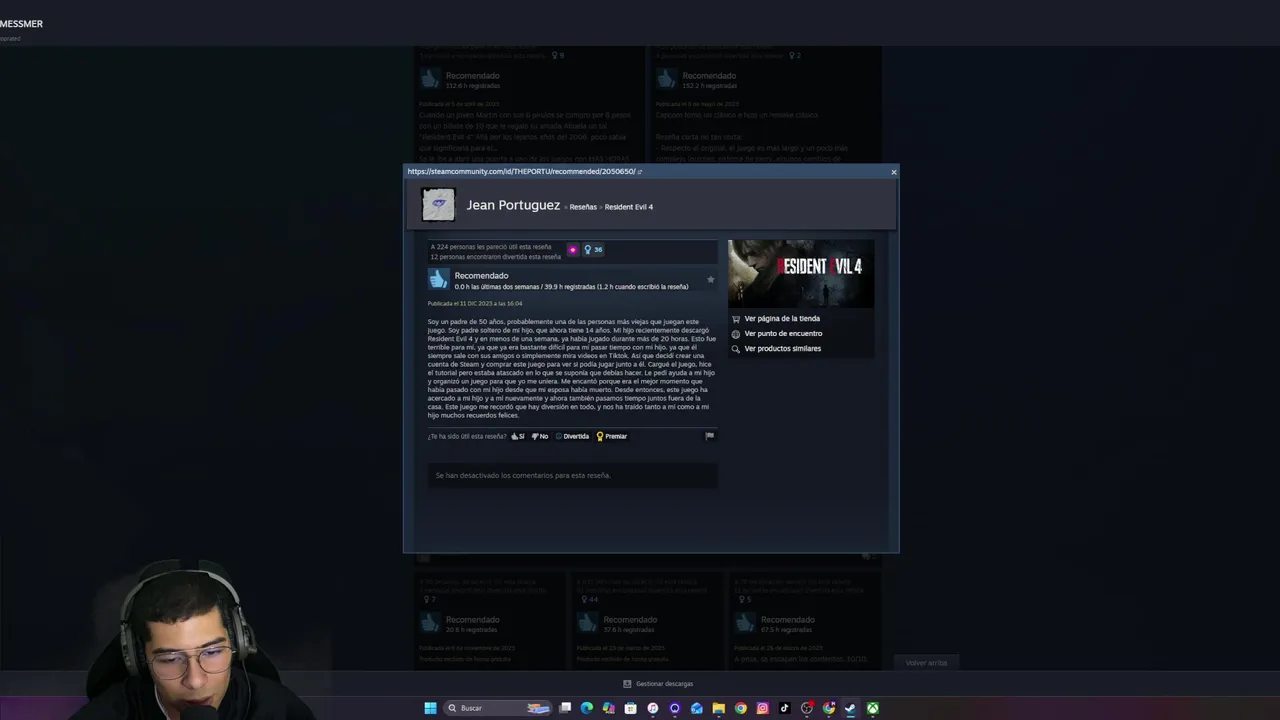Close the review popup with the X

pos(894,172)
